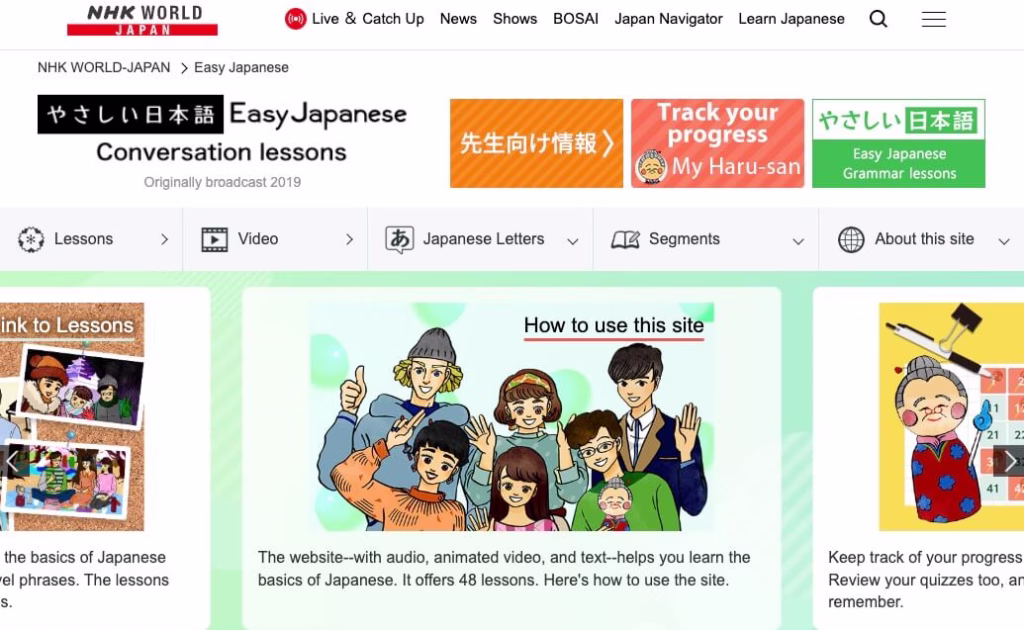Screen dimensions: 1024x630
Task: Click the red live broadcast icon
Action: (x=295, y=19)
